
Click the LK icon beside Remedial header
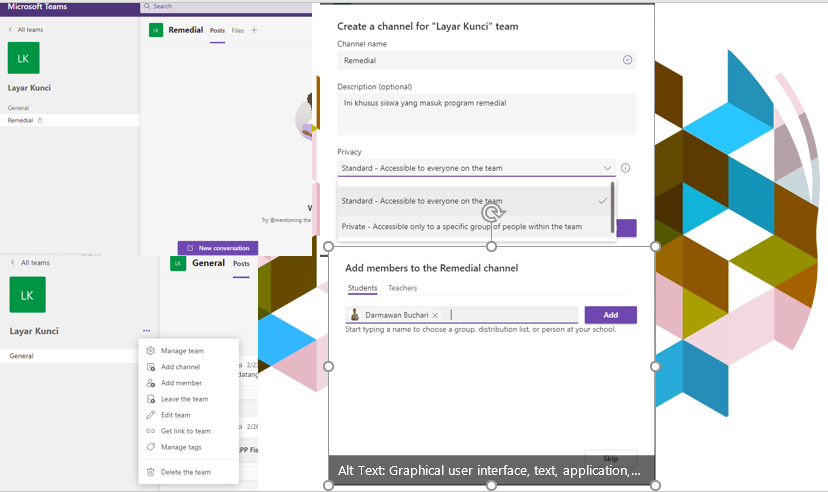(156, 31)
